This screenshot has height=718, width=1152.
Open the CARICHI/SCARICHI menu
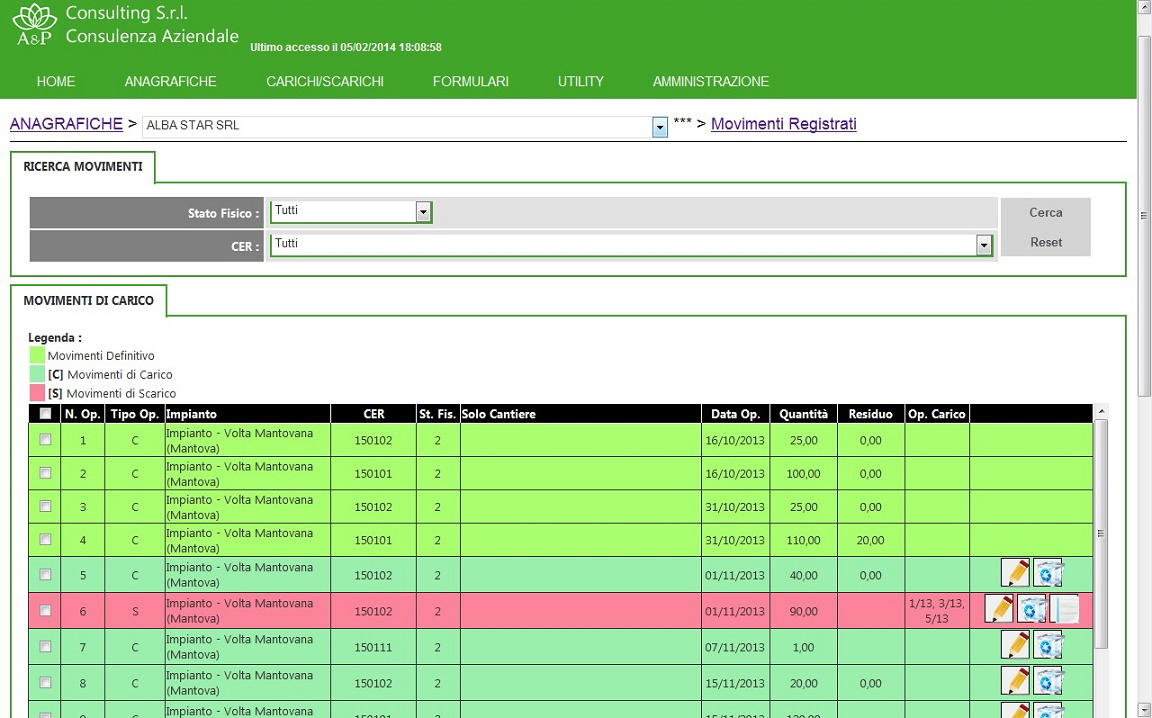click(325, 82)
